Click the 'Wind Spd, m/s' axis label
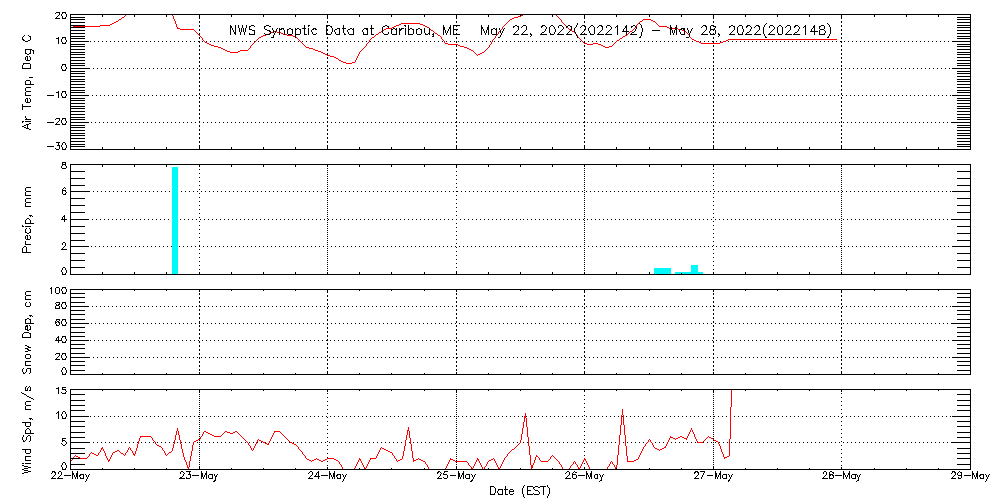Image resolution: width=1000 pixels, height=500 pixels. [x=28, y=428]
